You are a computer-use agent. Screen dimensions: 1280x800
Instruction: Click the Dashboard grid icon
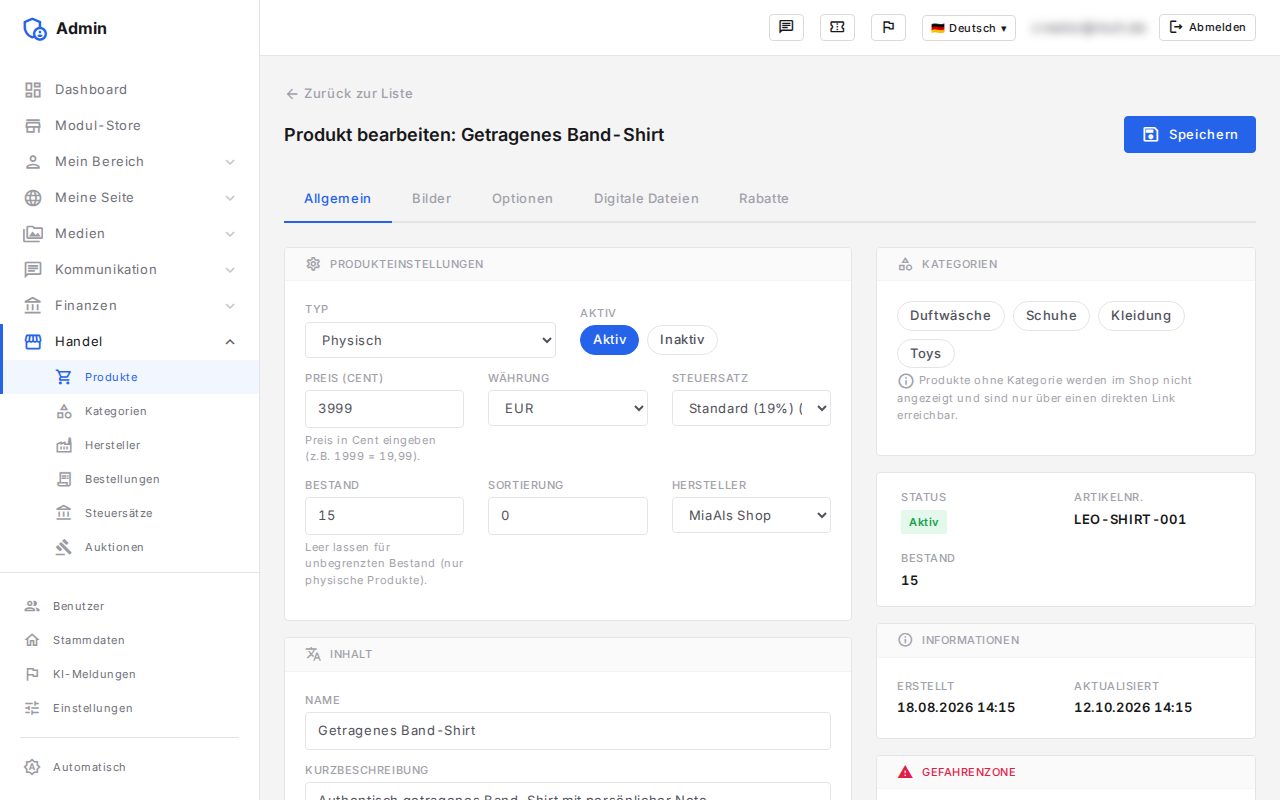point(33,90)
